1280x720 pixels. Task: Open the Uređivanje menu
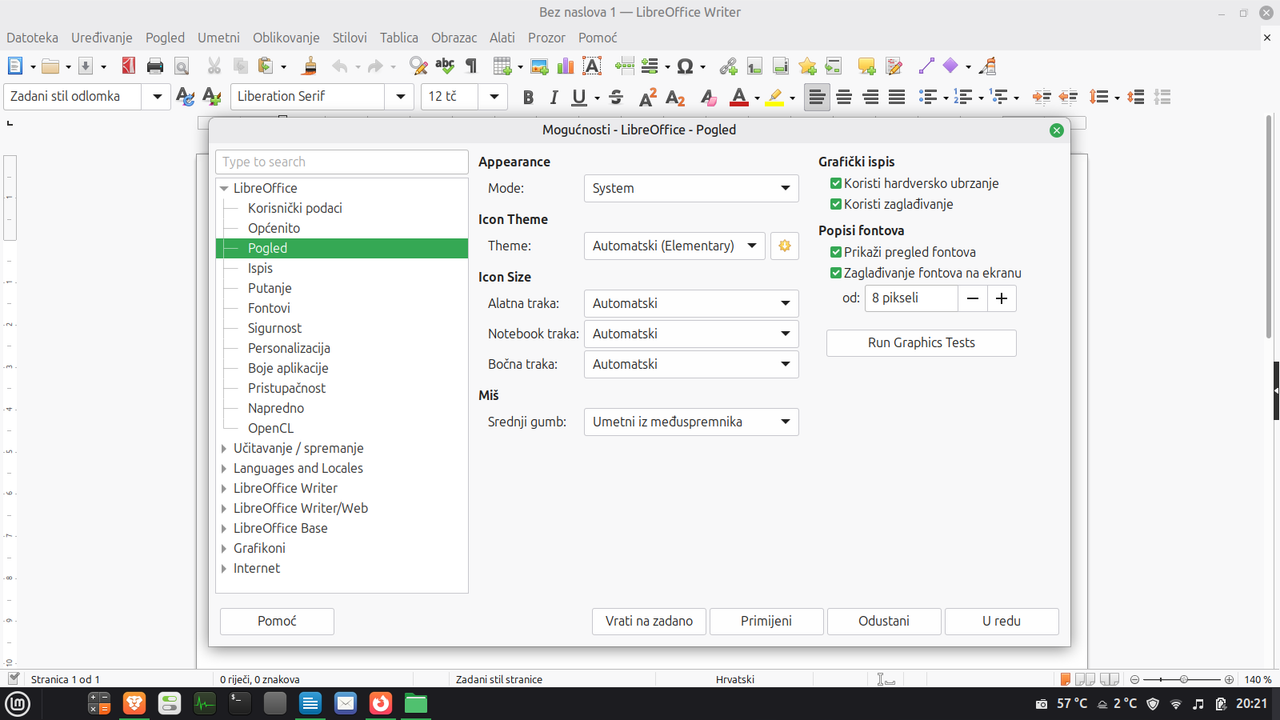(x=102, y=37)
